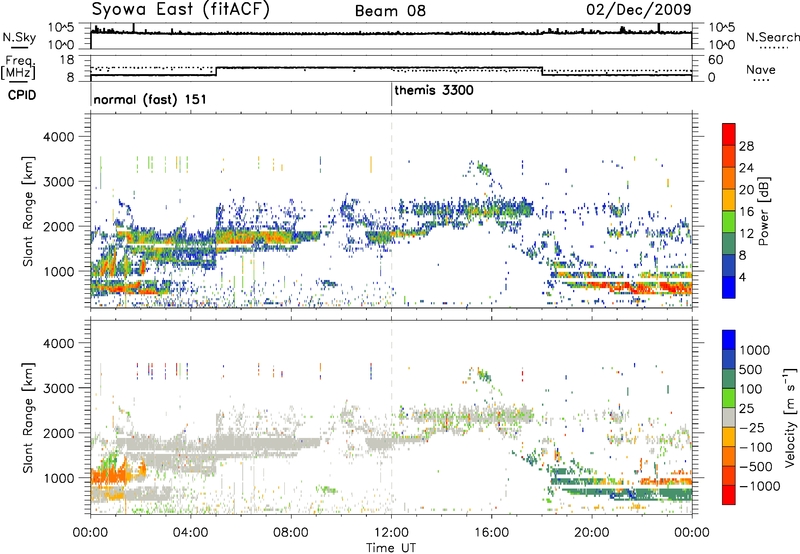Viewport: 800px width, 554px height.
Task: Click the dashed 12:00 CPID marker in velocity panel
Action: coord(391,417)
